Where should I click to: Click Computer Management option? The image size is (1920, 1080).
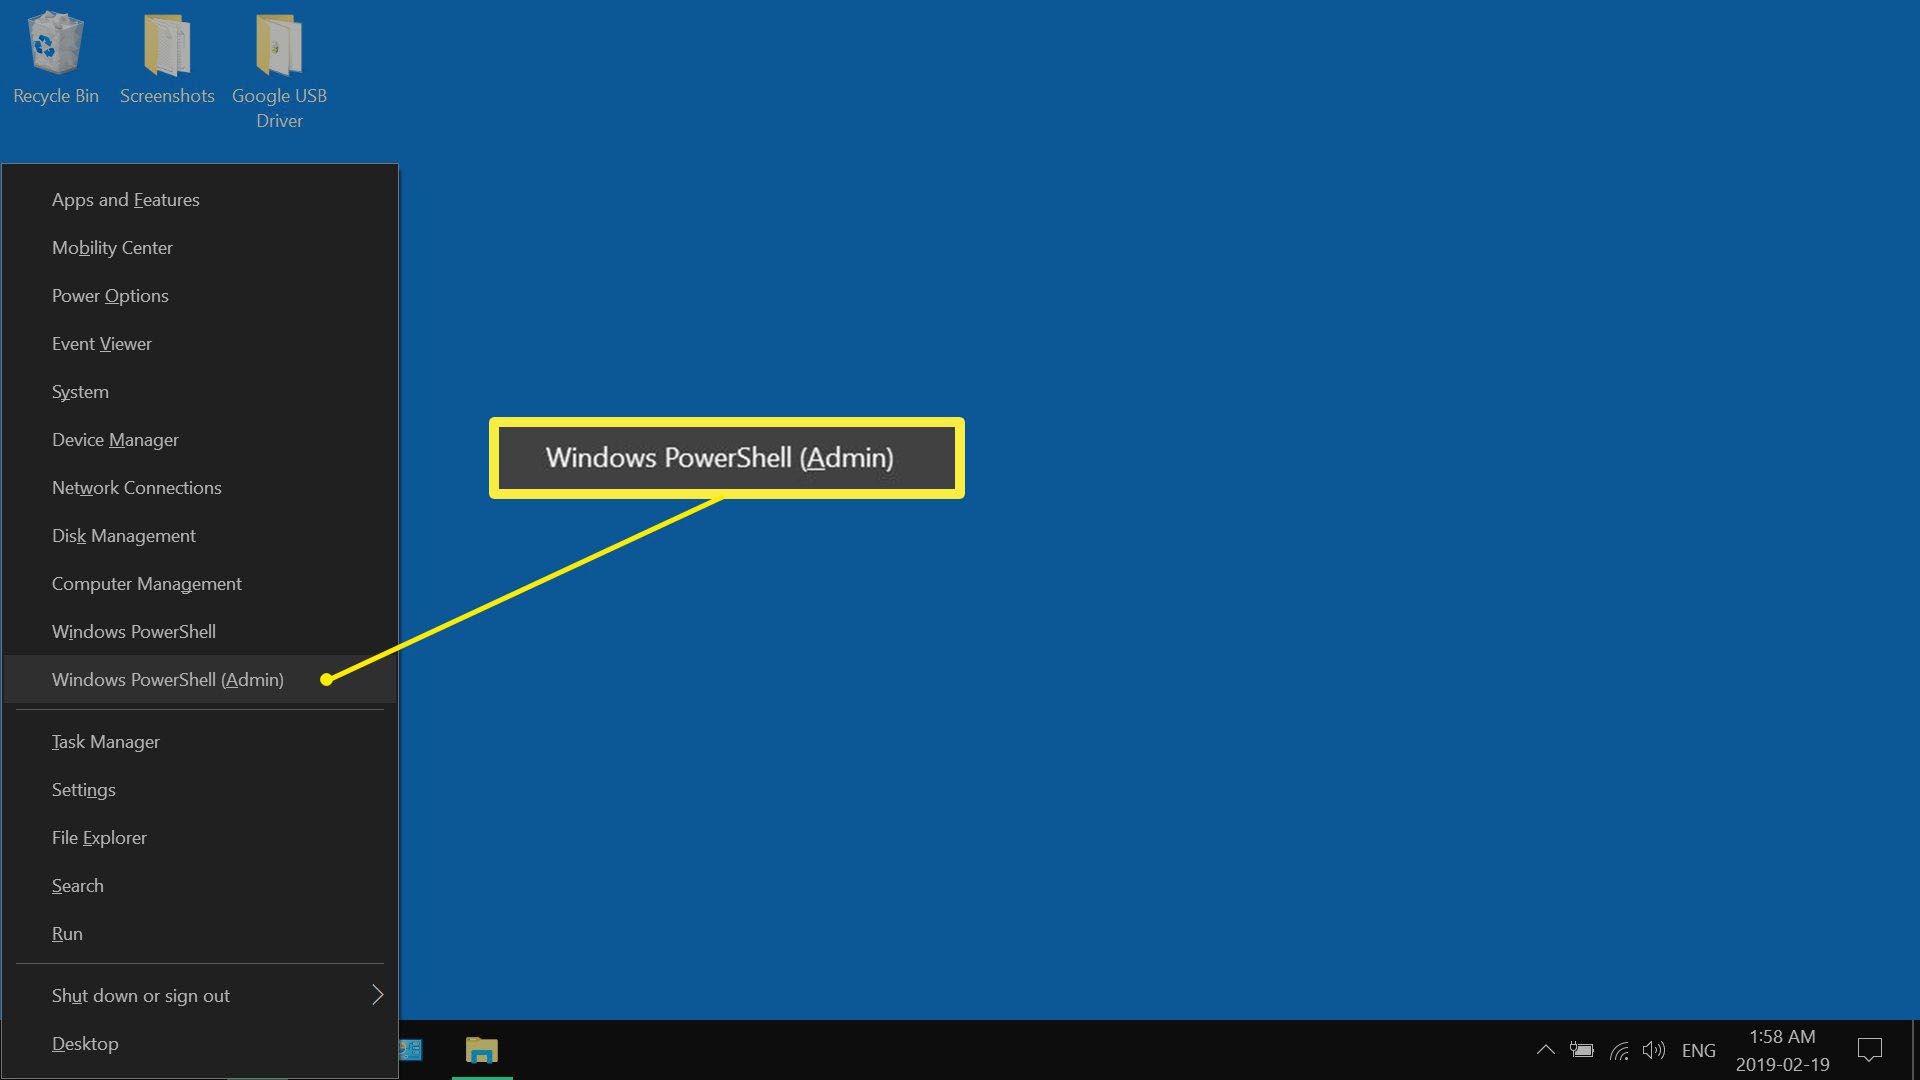coord(146,583)
